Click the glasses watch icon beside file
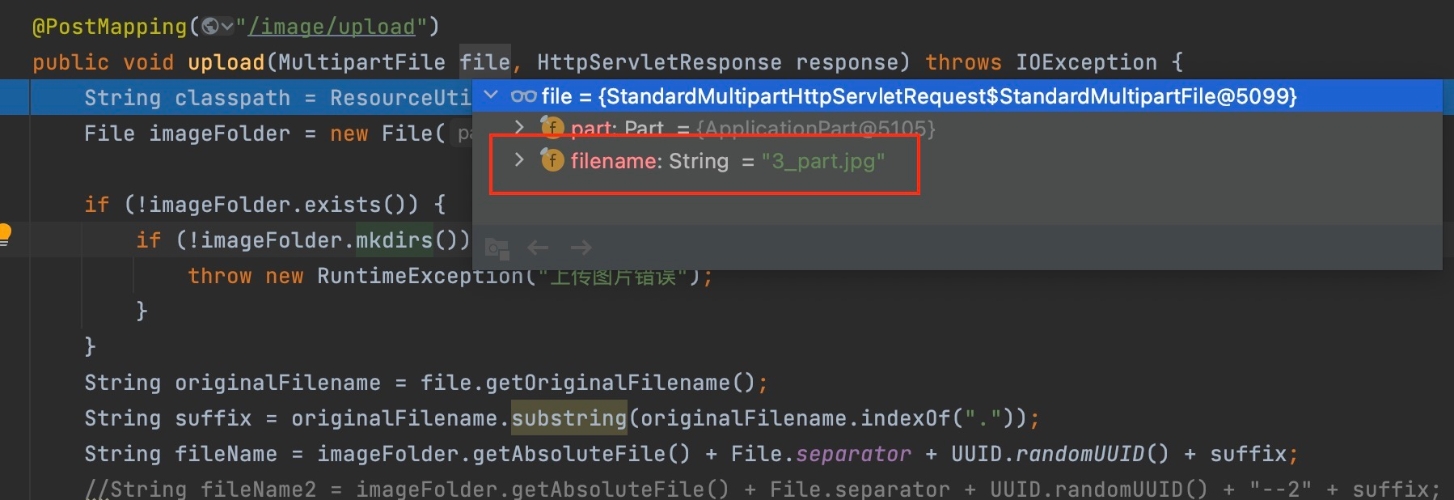Screen dimensions: 1454x500 click(x=523, y=97)
